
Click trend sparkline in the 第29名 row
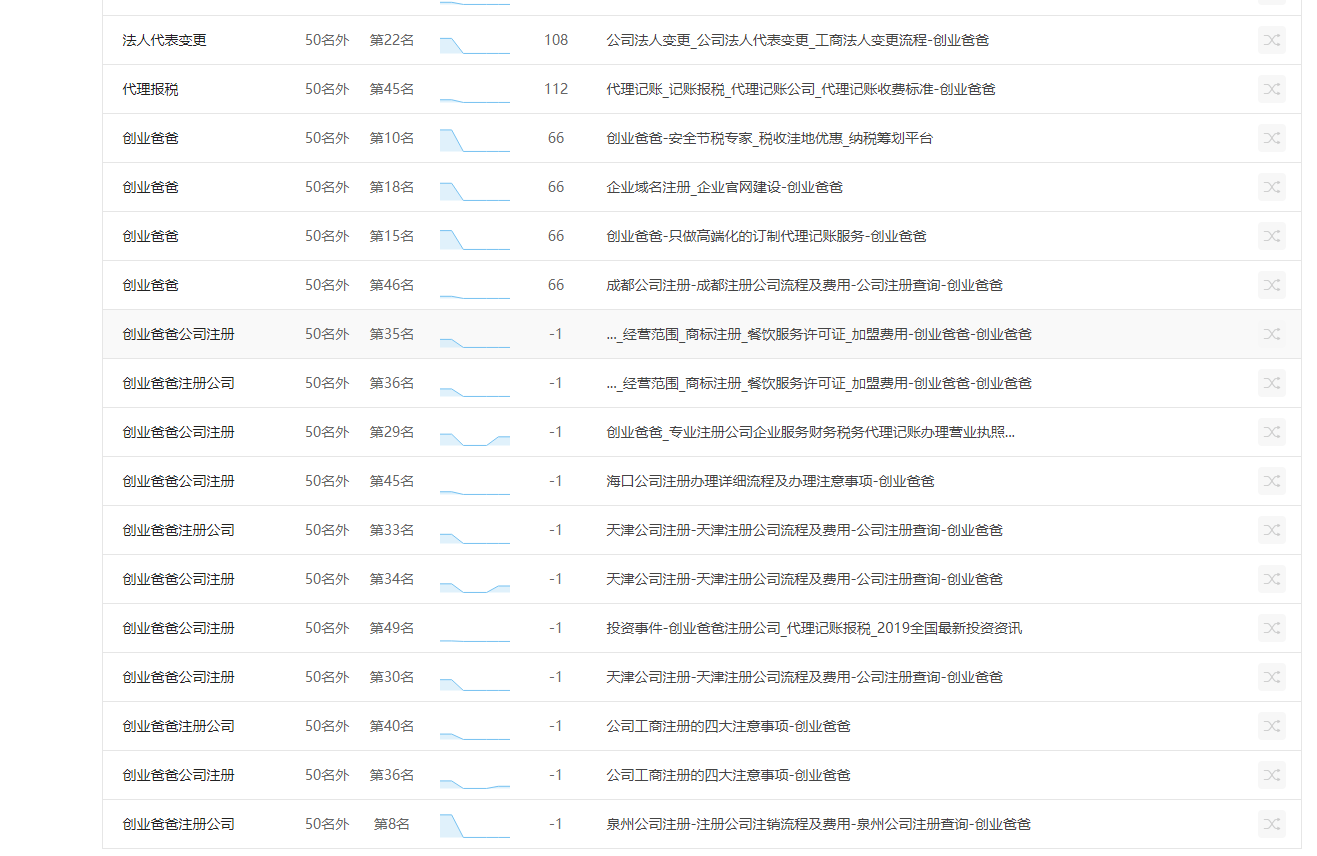pos(475,438)
